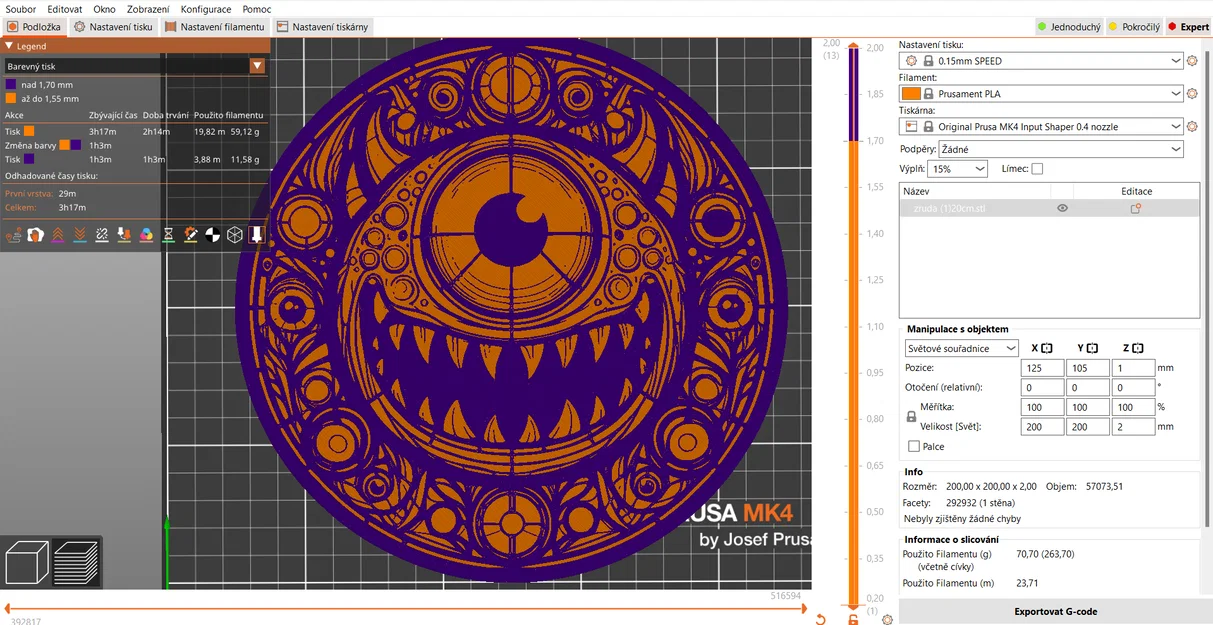Open the Okno menu
The height and width of the screenshot is (625, 1213).
(x=104, y=9)
